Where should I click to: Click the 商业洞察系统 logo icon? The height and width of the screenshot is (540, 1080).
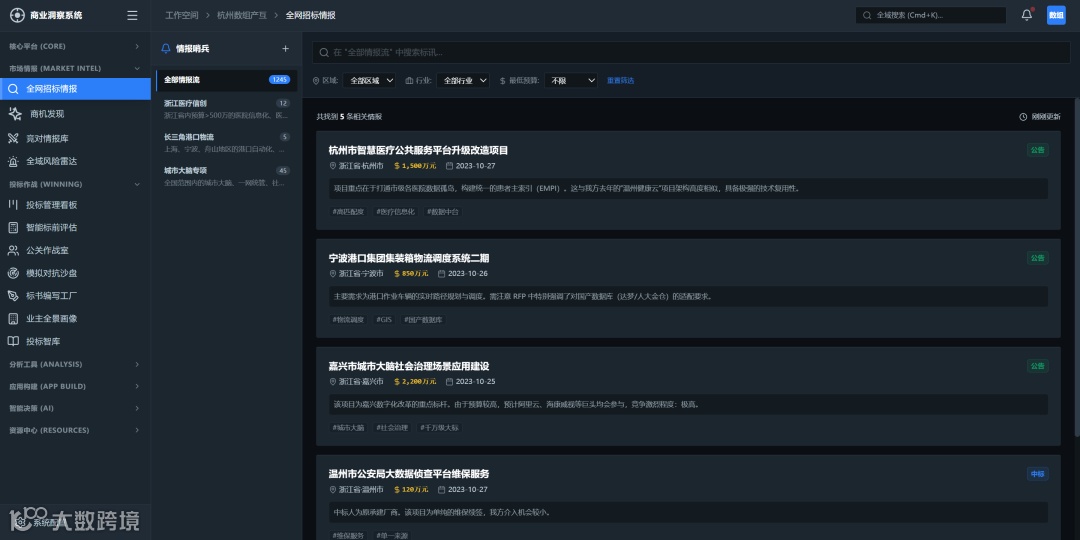click(x=17, y=14)
